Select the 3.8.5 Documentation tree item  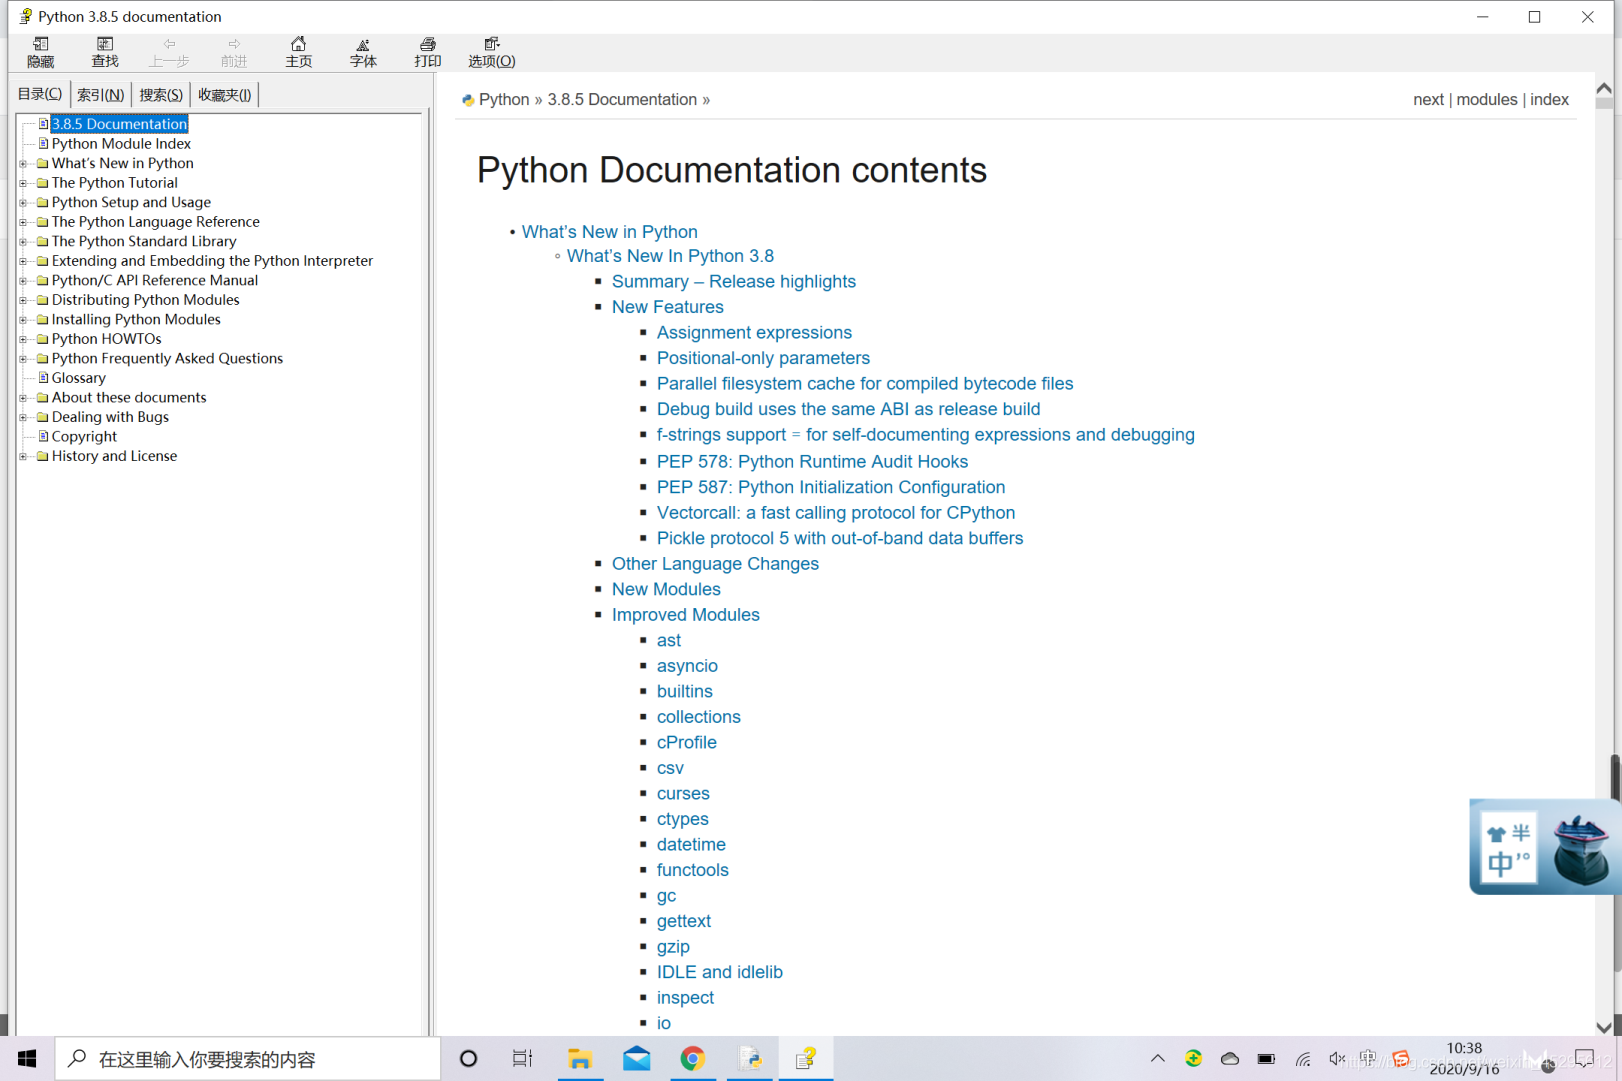click(x=119, y=124)
